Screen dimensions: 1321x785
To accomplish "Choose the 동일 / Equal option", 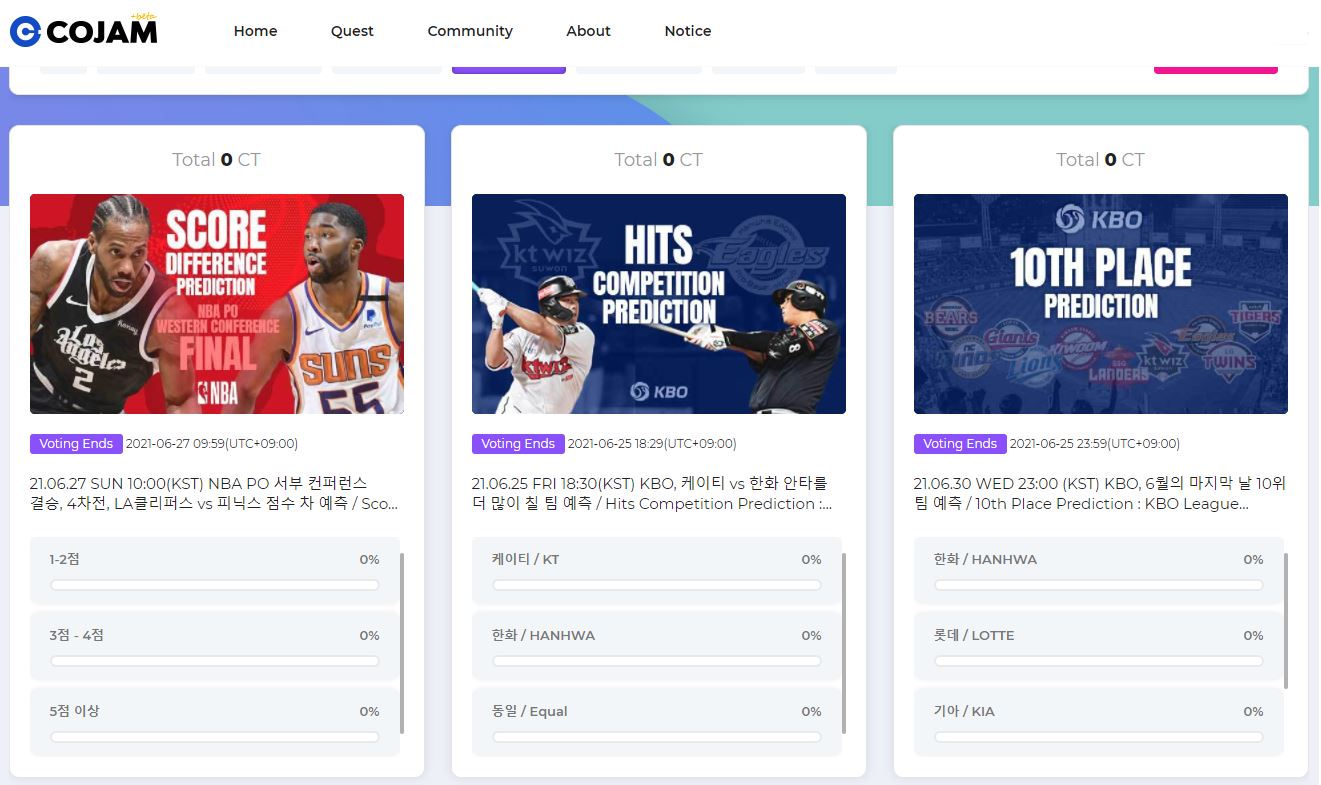I will click(656, 723).
